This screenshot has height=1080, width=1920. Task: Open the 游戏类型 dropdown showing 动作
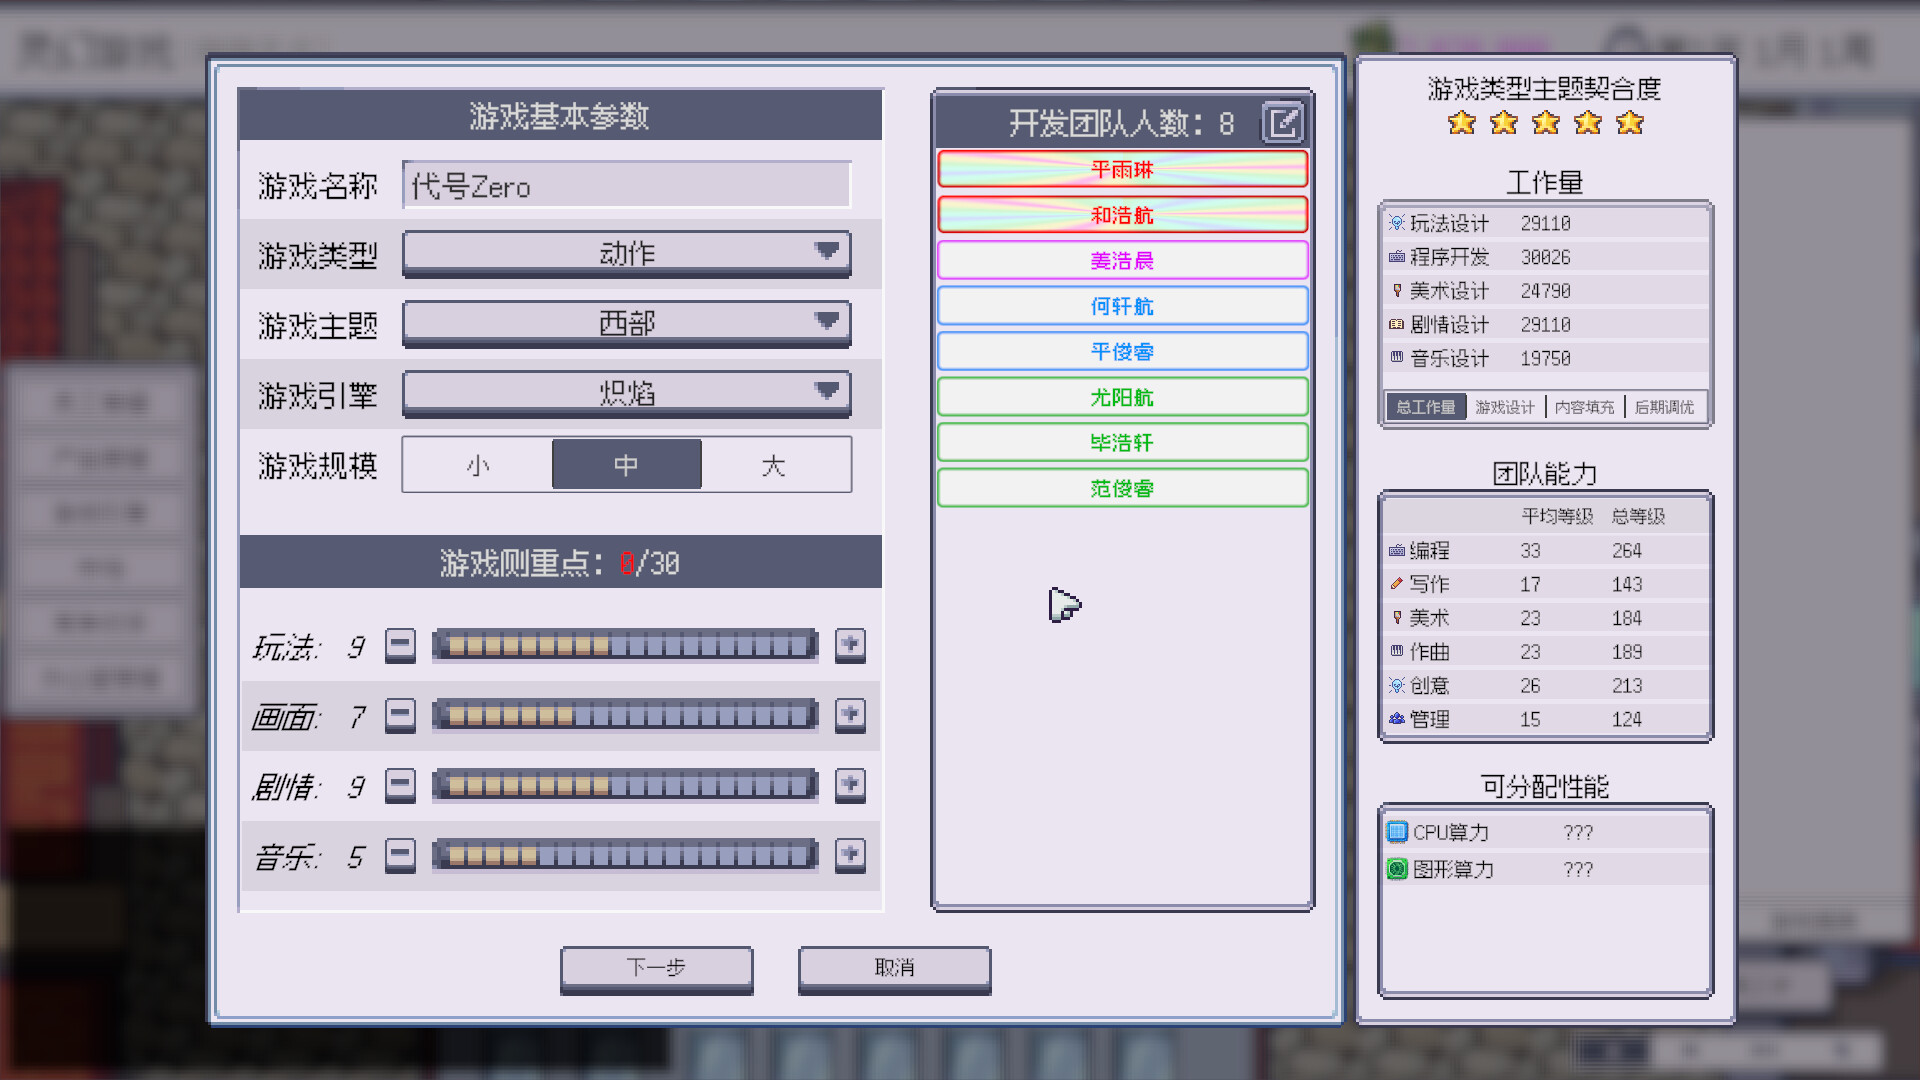coord(626,253)
